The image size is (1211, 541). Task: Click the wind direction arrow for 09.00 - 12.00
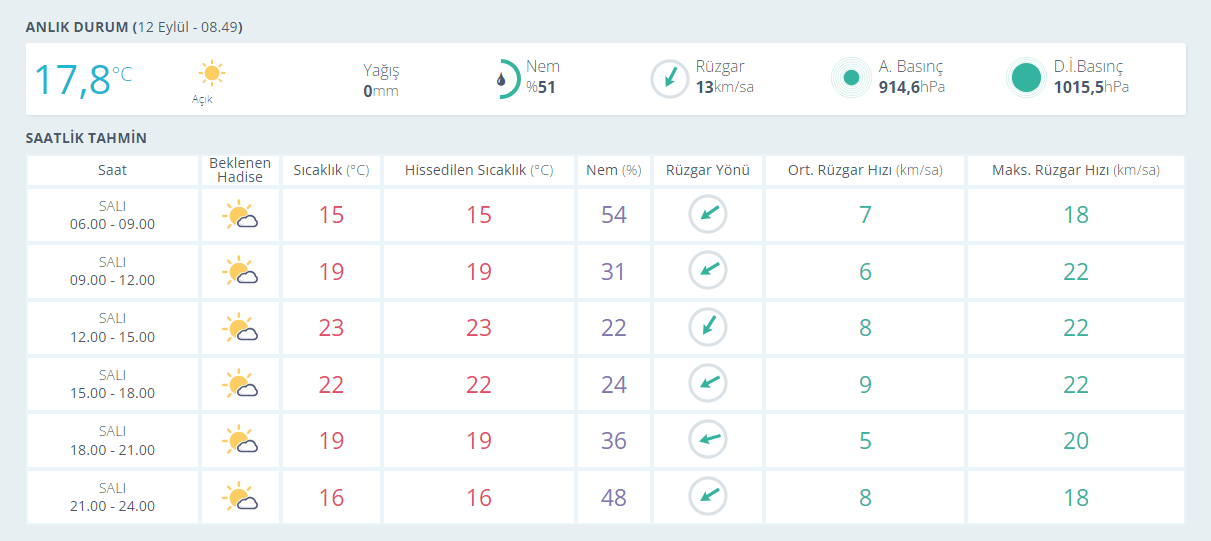coord(708,270)
